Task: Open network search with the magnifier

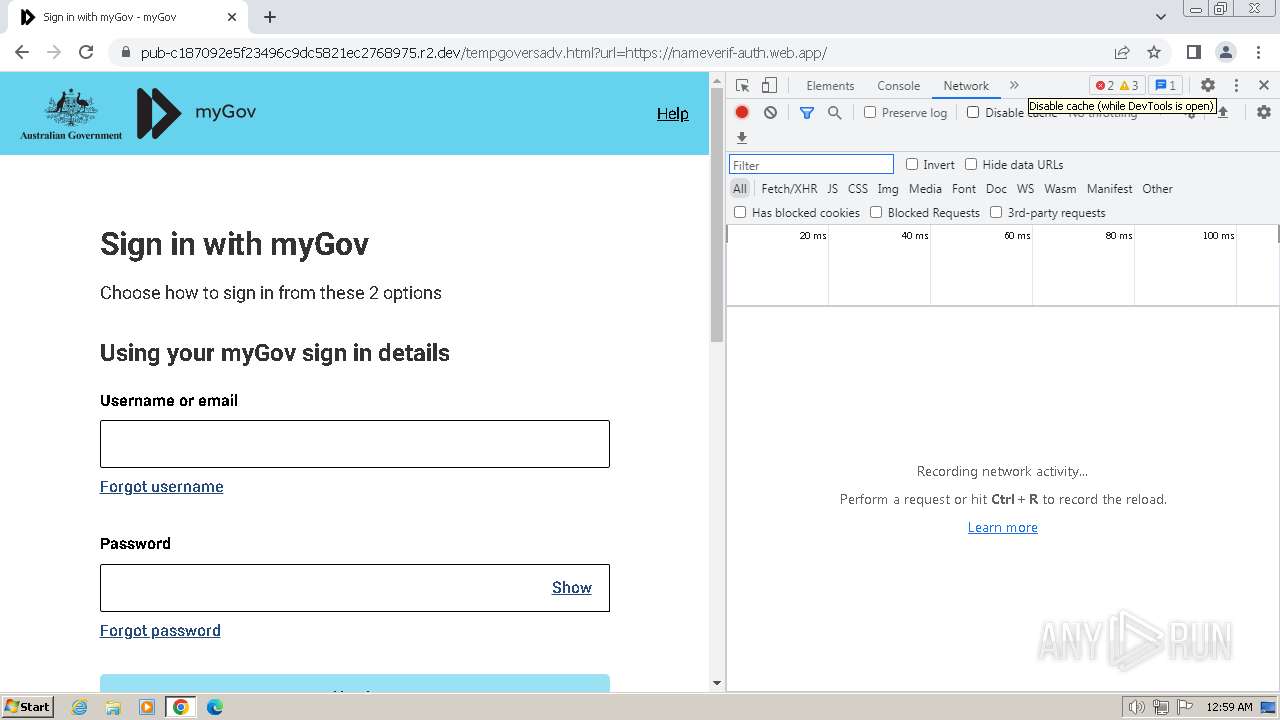Action: [x=834, y=113]
